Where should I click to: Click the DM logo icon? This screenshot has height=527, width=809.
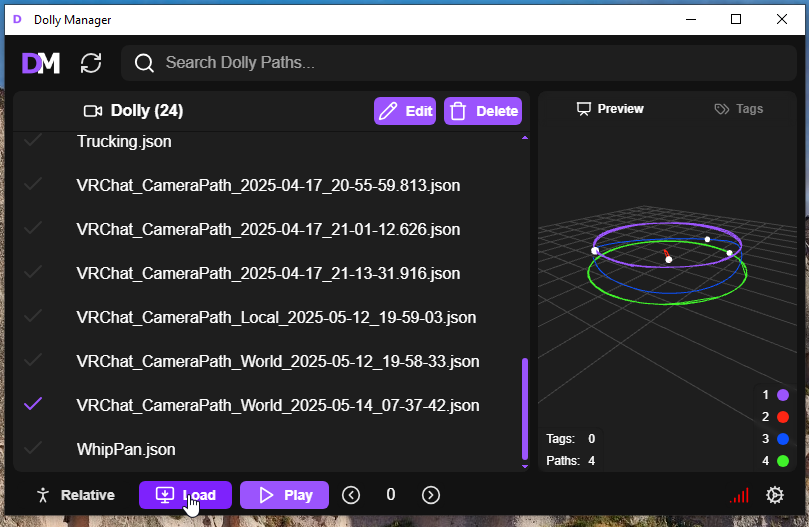coord(41,63)
